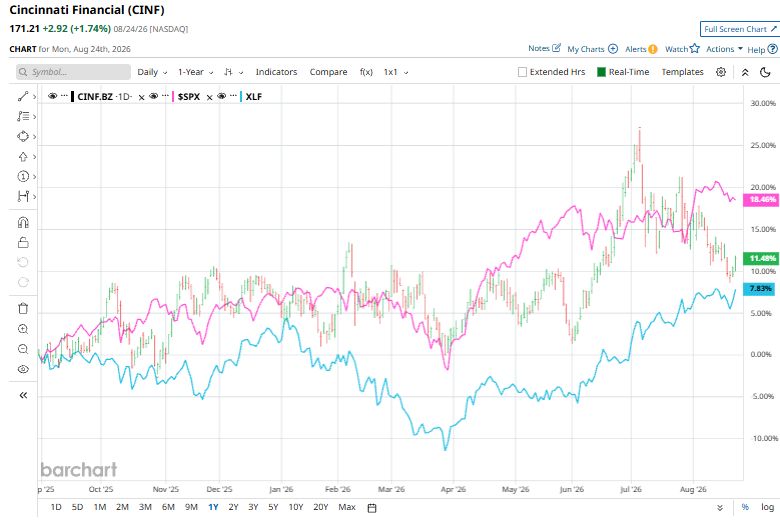This screenshot has height=522, width=780.
Task: Select the 1D time range
Action: point(56,507)
